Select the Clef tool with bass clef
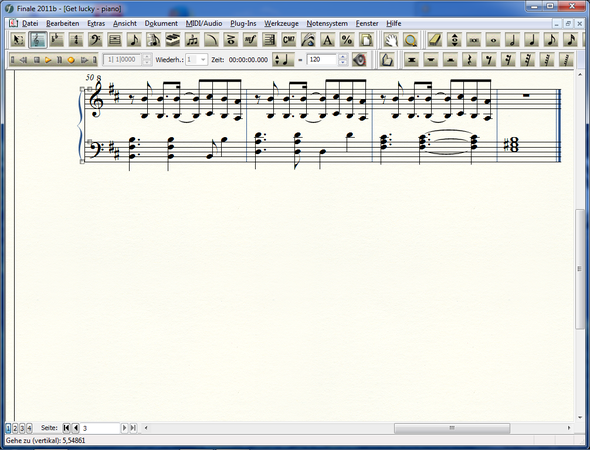 96,40
